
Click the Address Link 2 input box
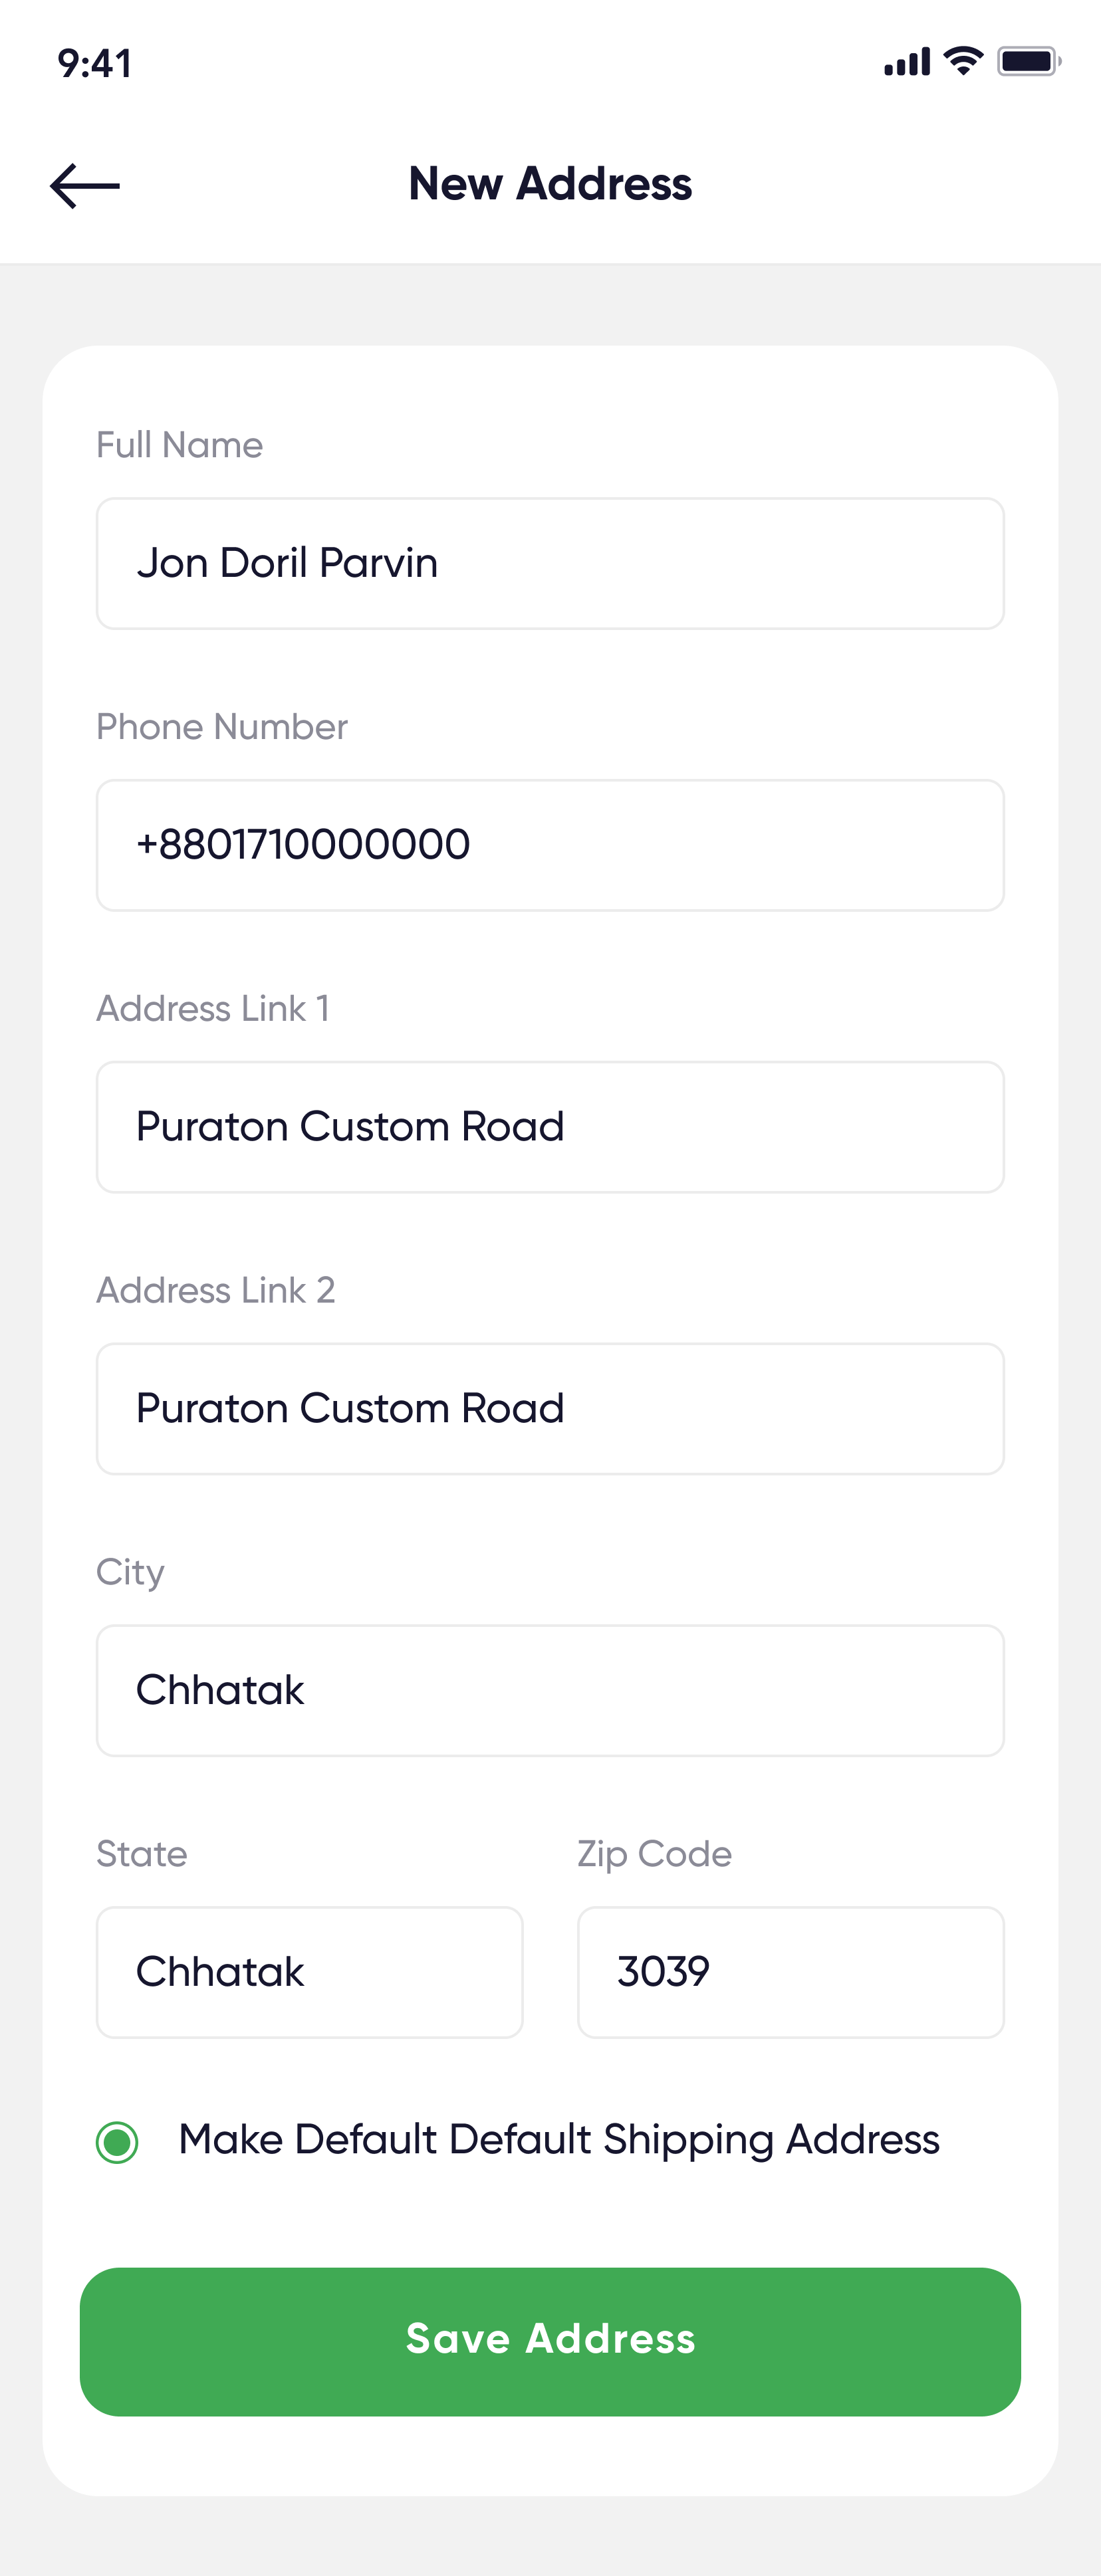pos(550,1409)
